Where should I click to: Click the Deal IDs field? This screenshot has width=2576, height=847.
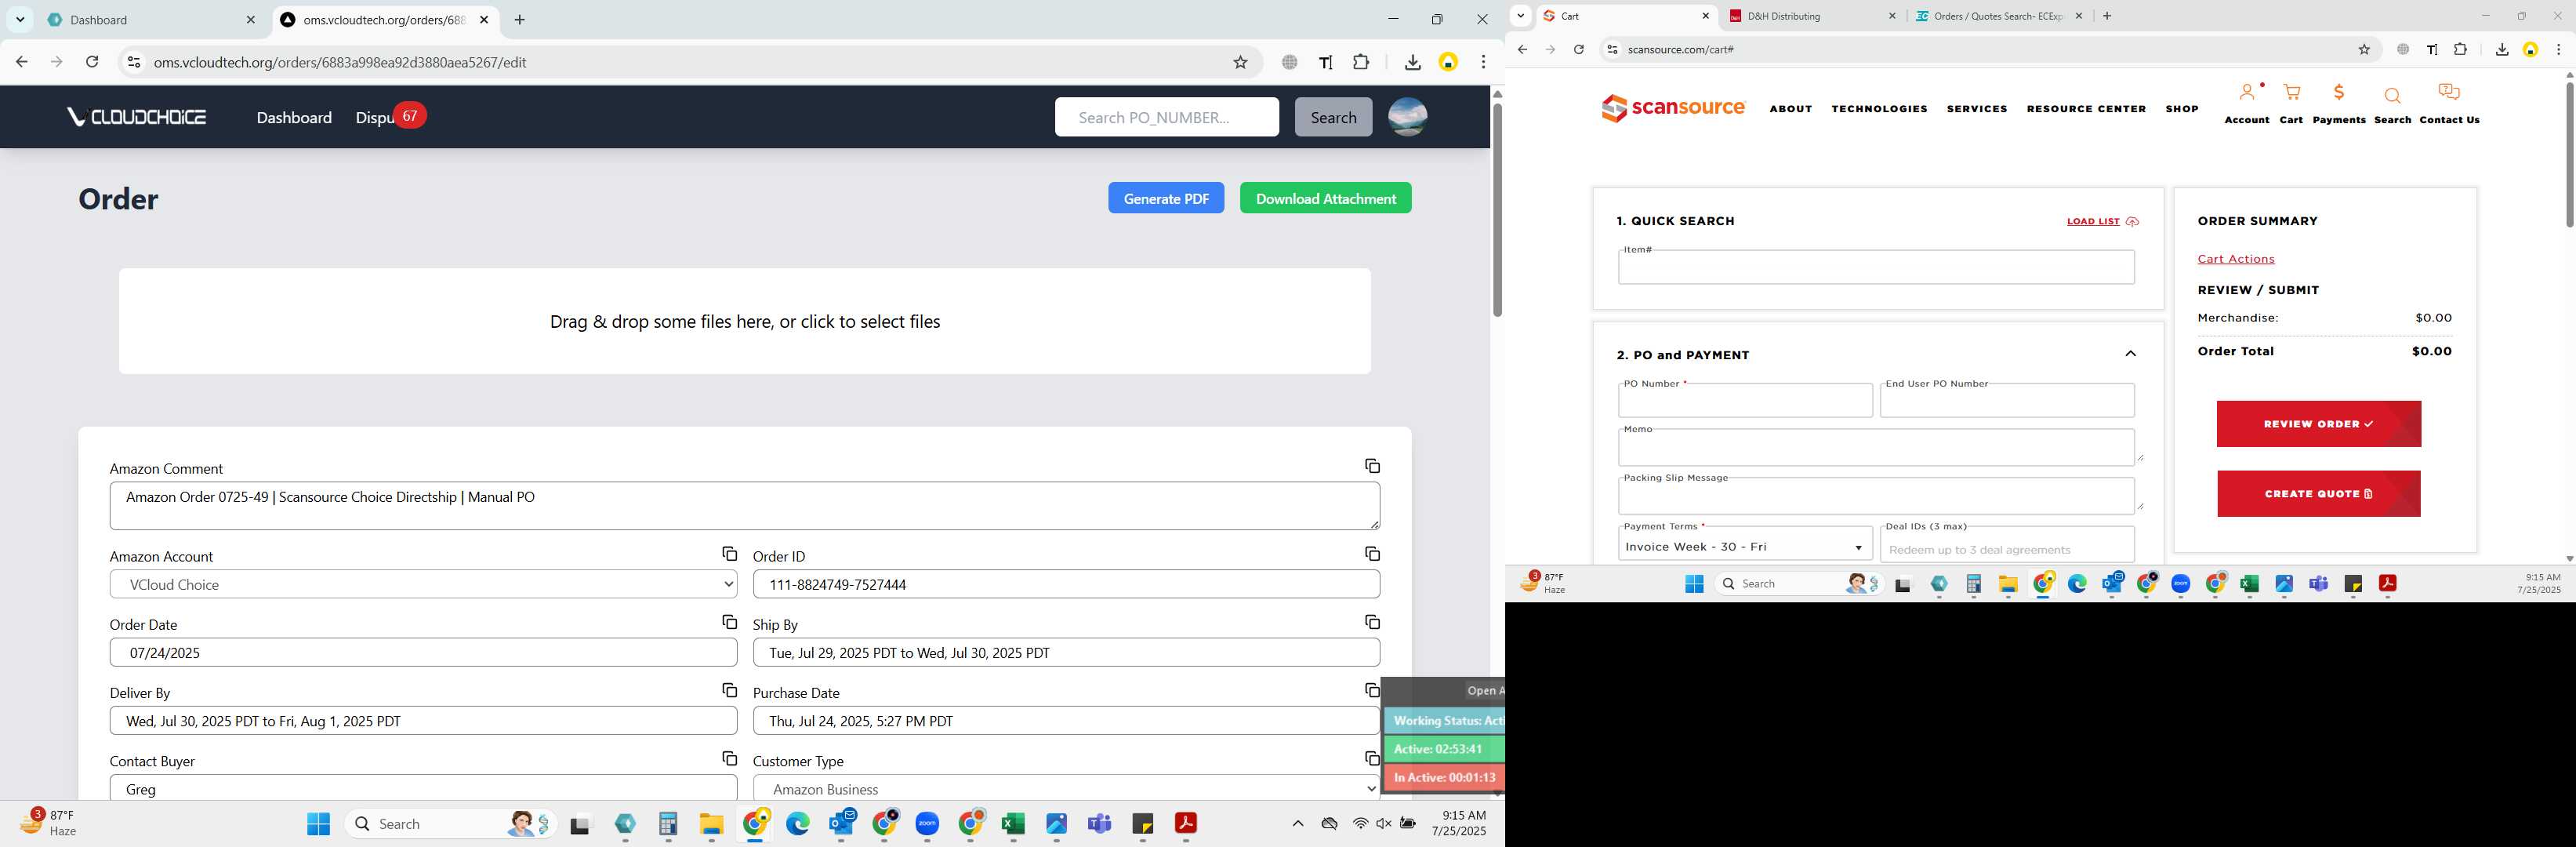point(2007,546)
